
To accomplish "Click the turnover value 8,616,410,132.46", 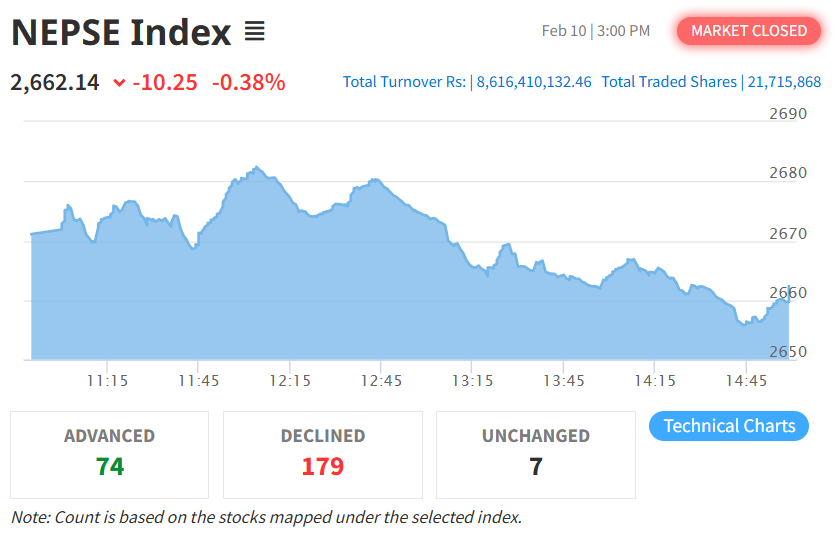I will 534,82.
